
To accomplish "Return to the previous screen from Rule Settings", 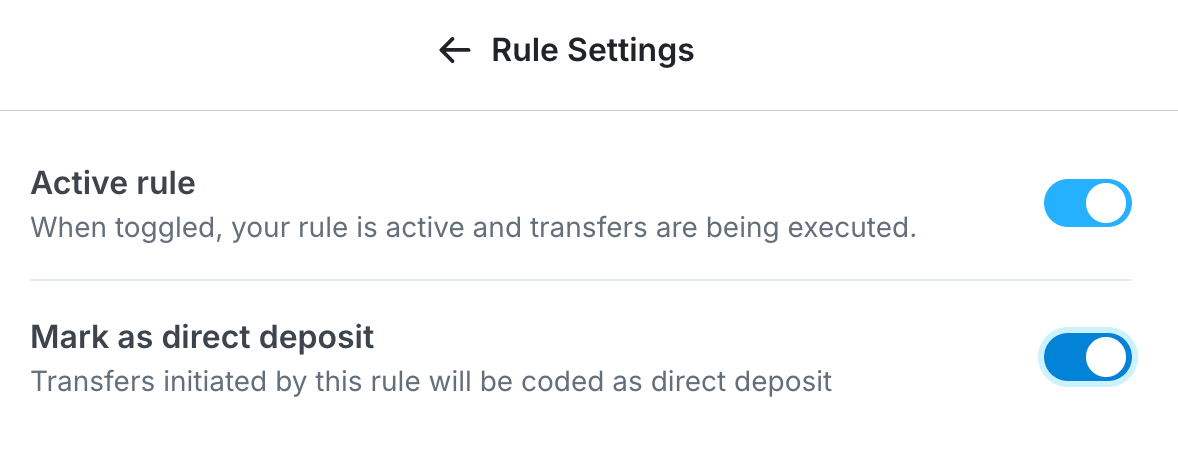I will (455, 50).
